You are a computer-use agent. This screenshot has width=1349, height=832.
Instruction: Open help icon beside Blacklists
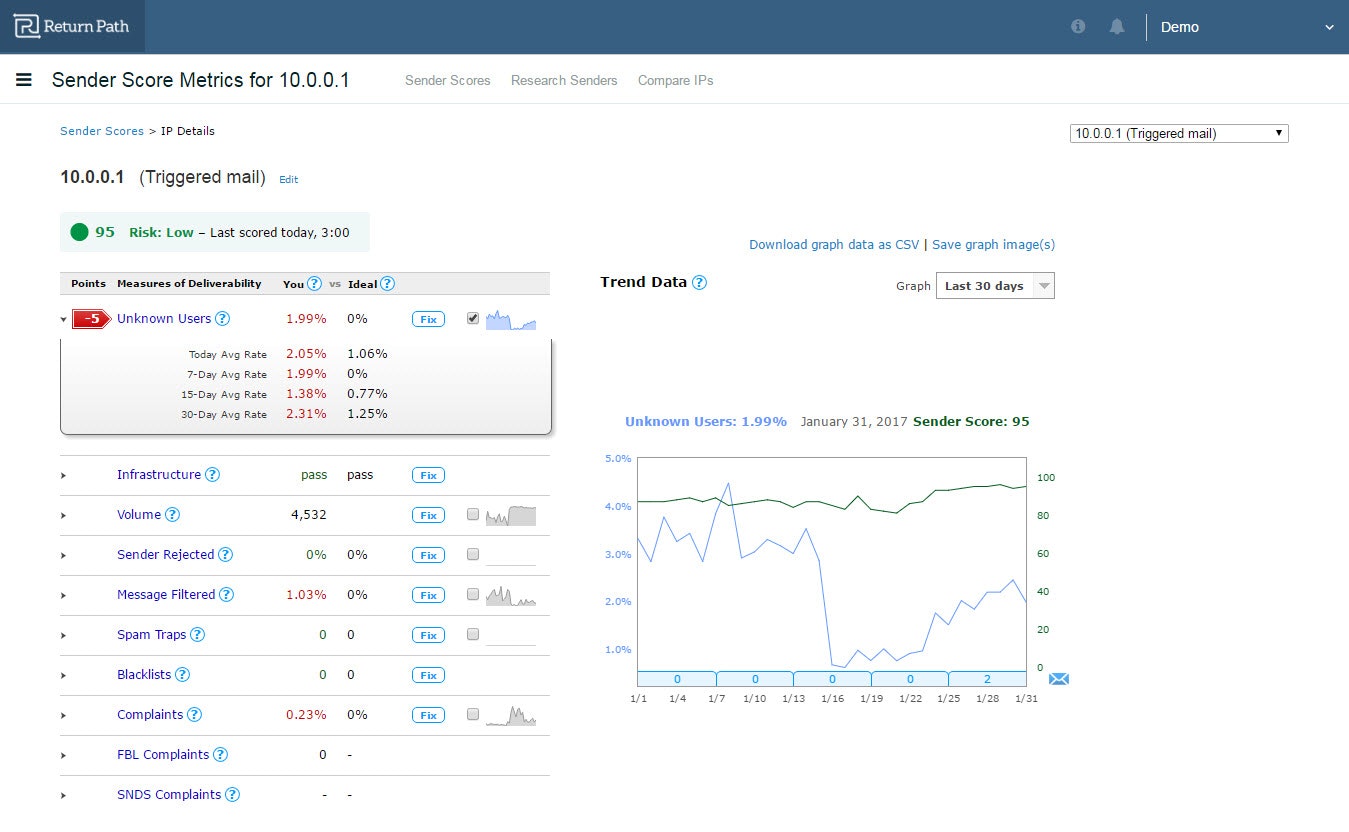(x=182, y=675)
